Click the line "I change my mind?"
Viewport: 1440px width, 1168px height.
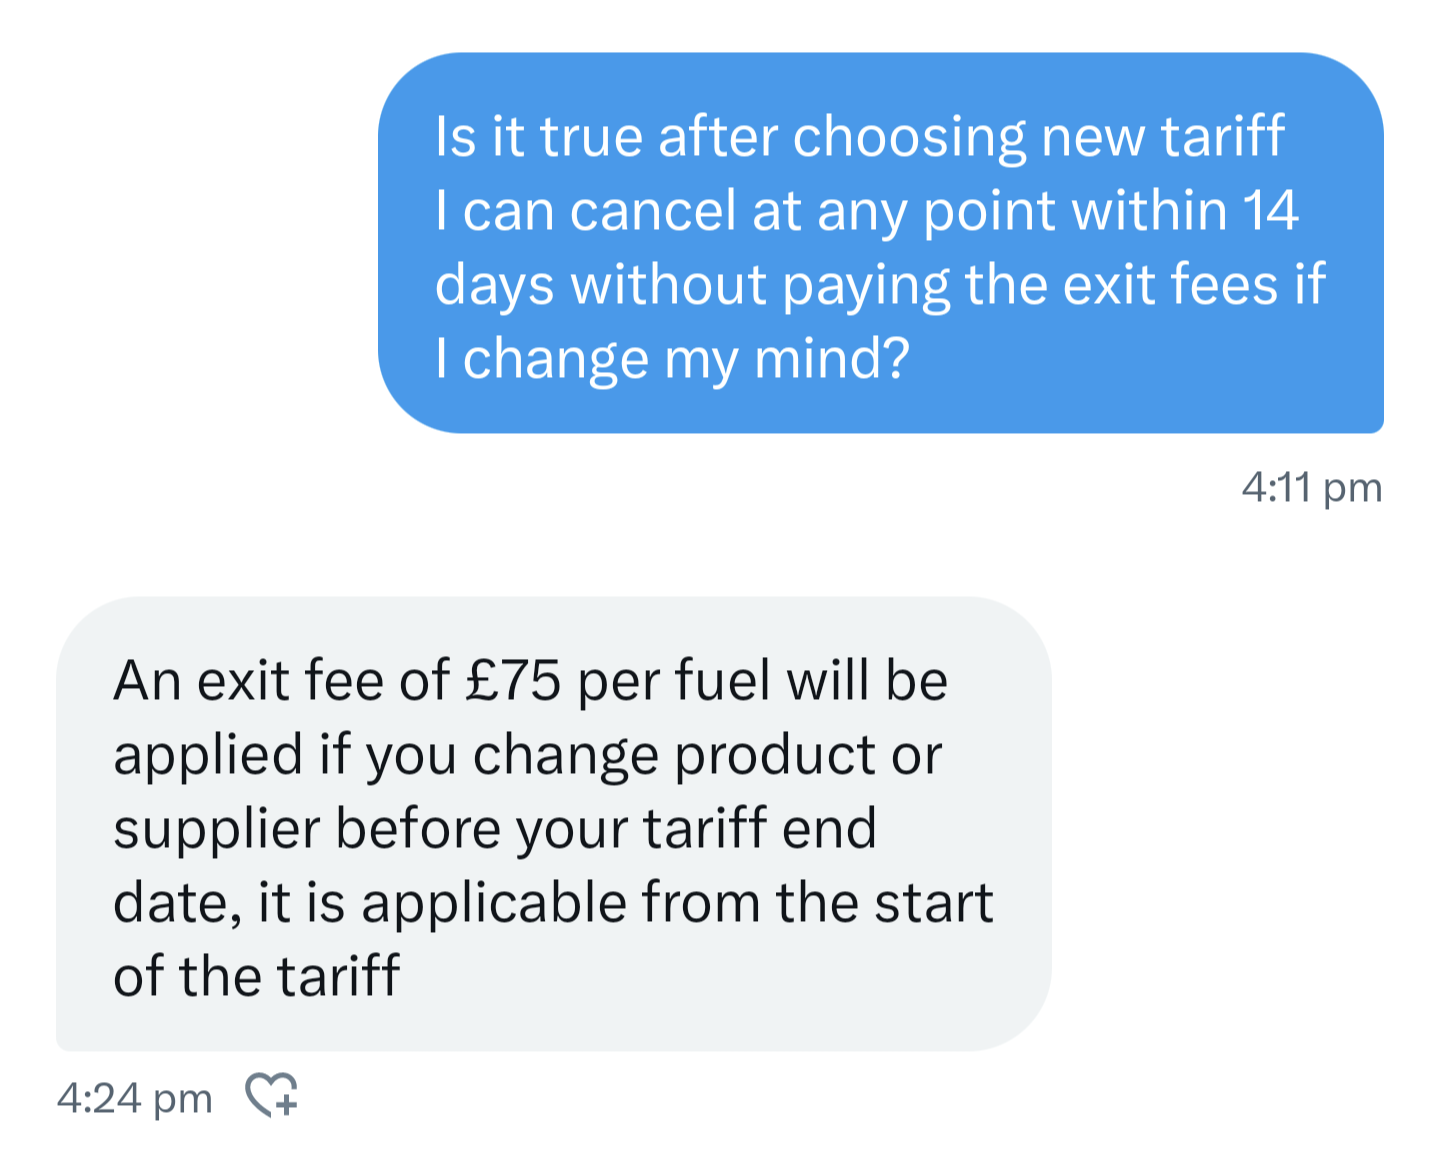pos(672,358)
